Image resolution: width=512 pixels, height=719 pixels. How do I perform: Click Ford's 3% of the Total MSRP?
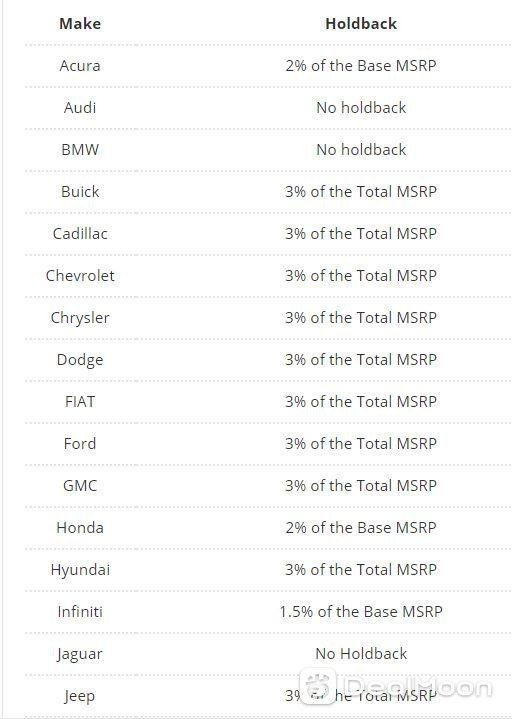[361, 444]
